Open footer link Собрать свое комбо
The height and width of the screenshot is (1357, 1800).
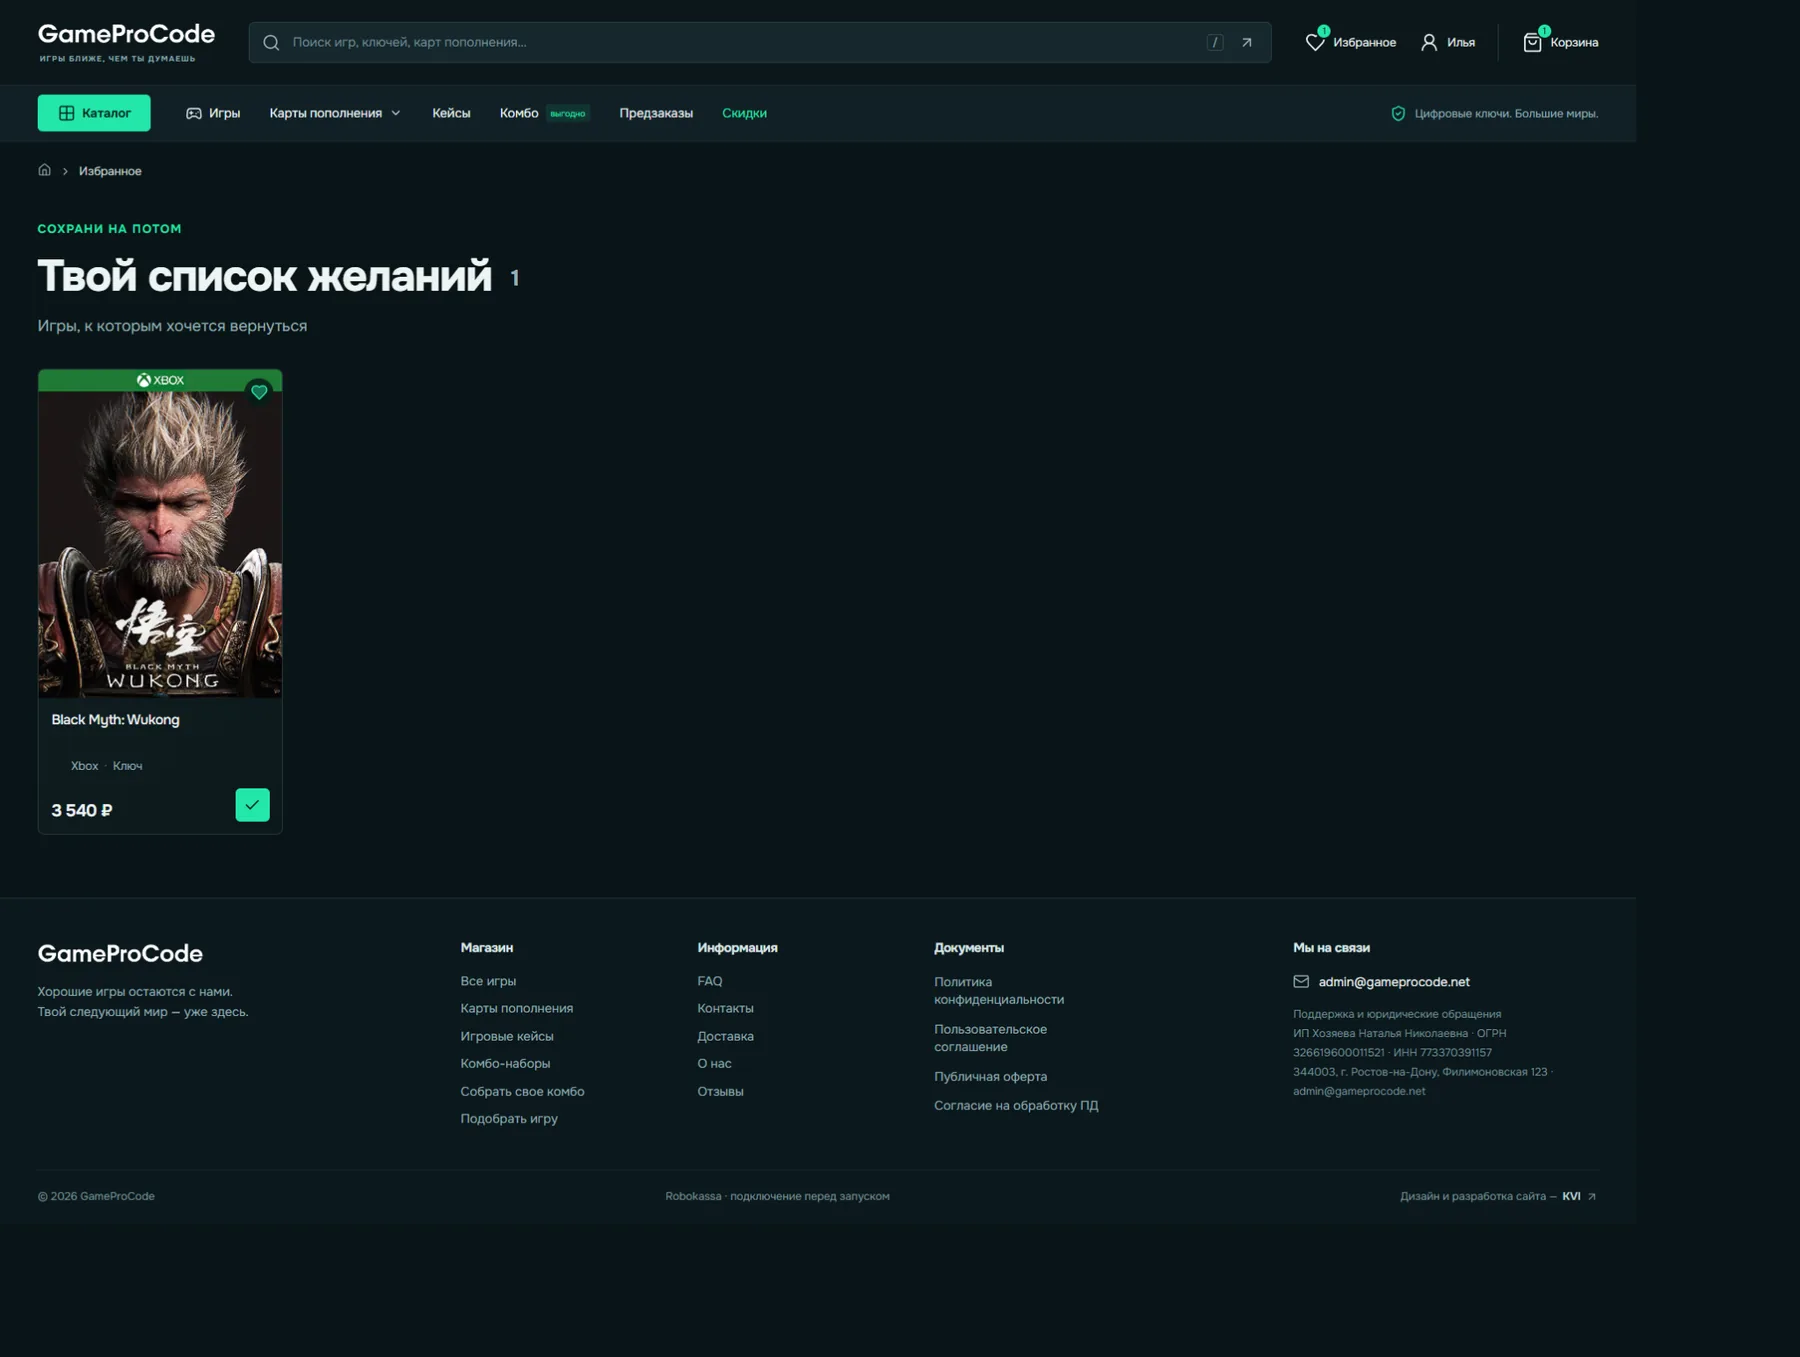click(522, 1091)
